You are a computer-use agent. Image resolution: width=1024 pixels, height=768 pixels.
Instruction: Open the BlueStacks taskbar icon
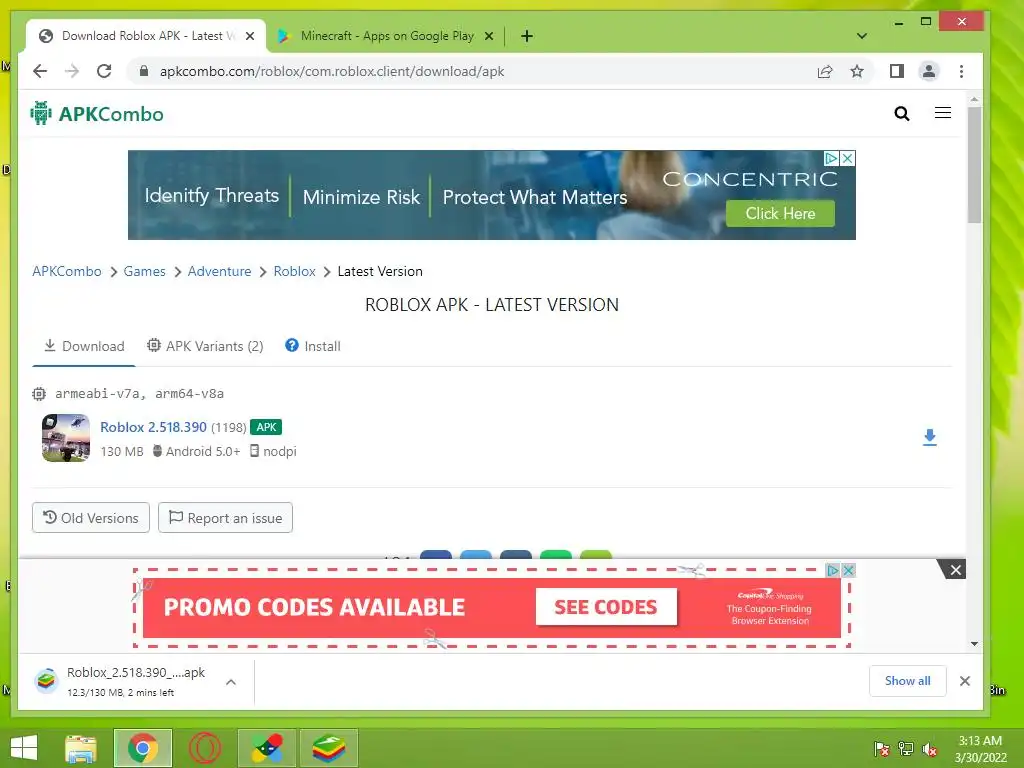[328, 748]
